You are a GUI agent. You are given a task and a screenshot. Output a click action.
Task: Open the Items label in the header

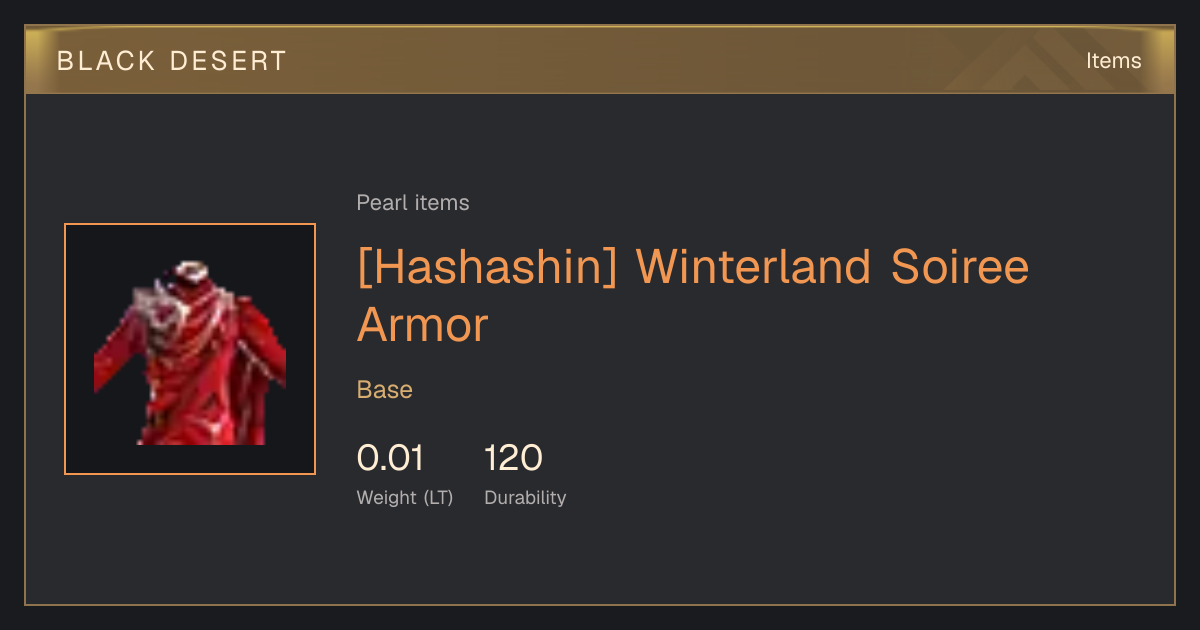pyautogui.click(x=1113, y=61)
